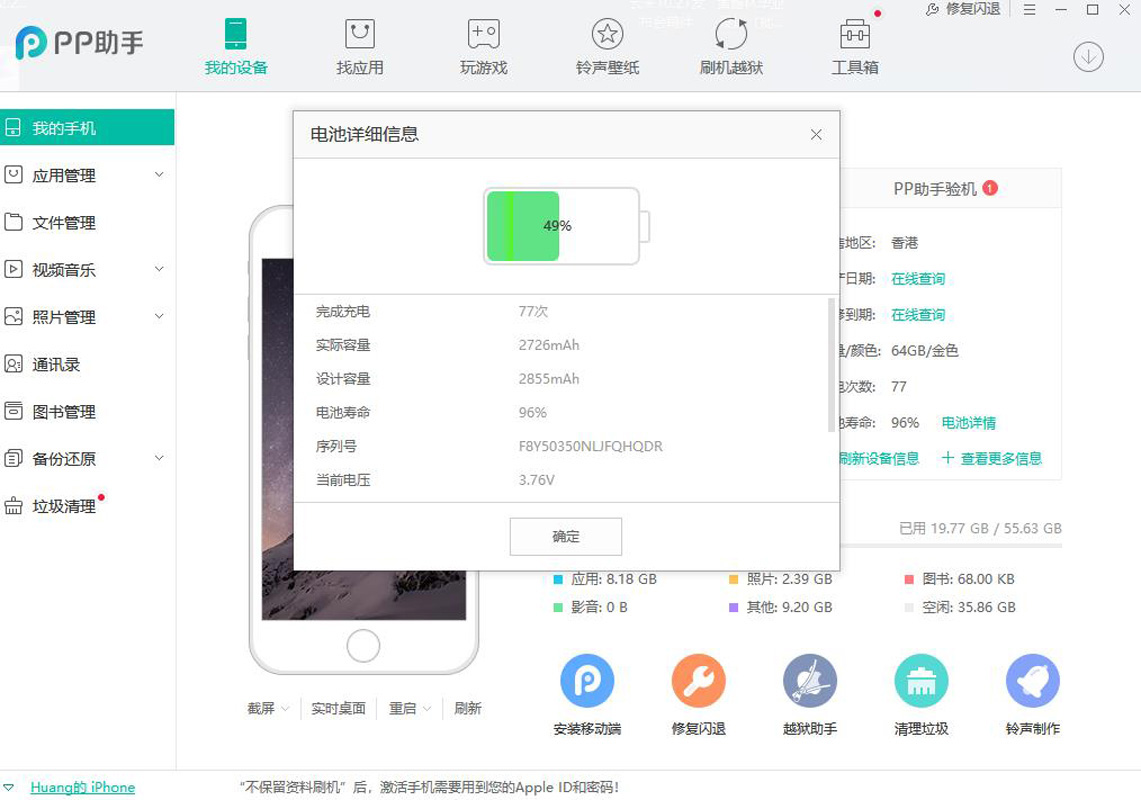Click the storage usage bar
This screenshot has width=1141, height=800.
[951, 544]
